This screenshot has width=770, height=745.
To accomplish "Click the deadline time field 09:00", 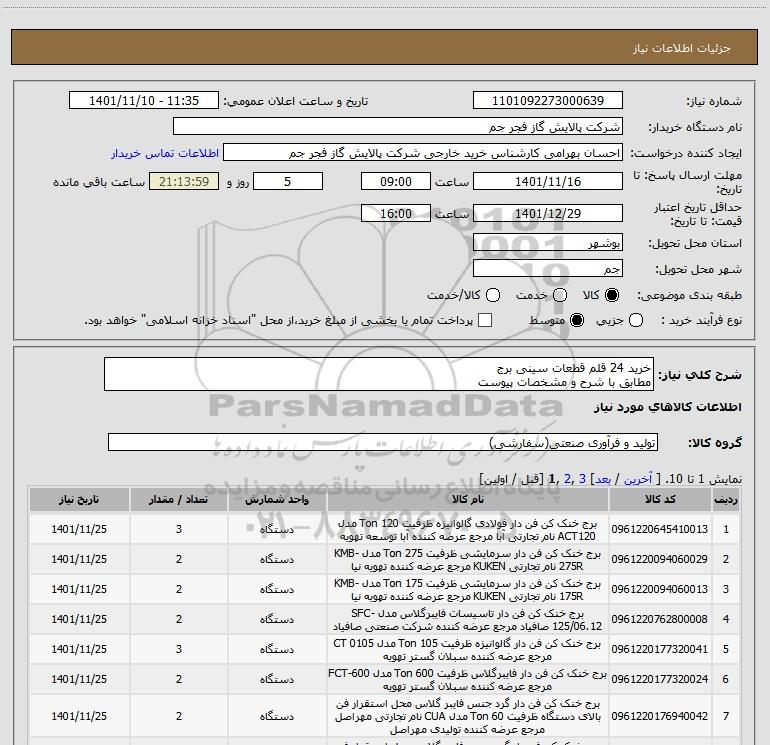I will 396,181.
